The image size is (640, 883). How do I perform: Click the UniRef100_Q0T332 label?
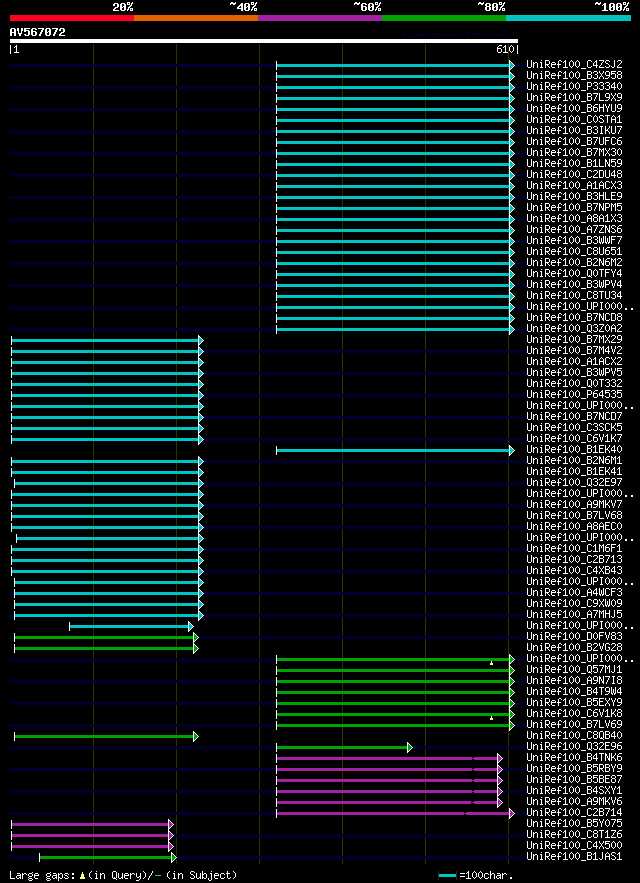pyautogui.click(x=574, y=383)
